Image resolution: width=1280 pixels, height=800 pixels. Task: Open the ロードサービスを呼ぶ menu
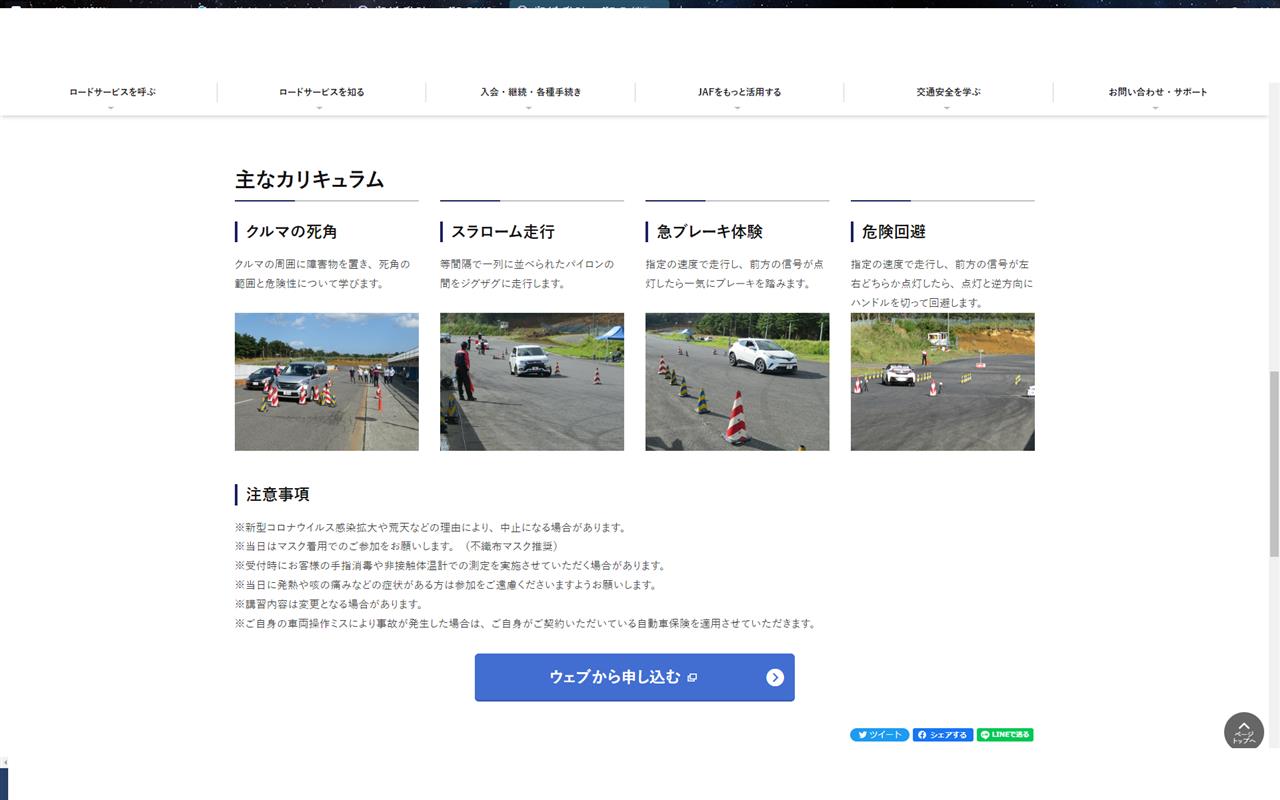(112, 92)
